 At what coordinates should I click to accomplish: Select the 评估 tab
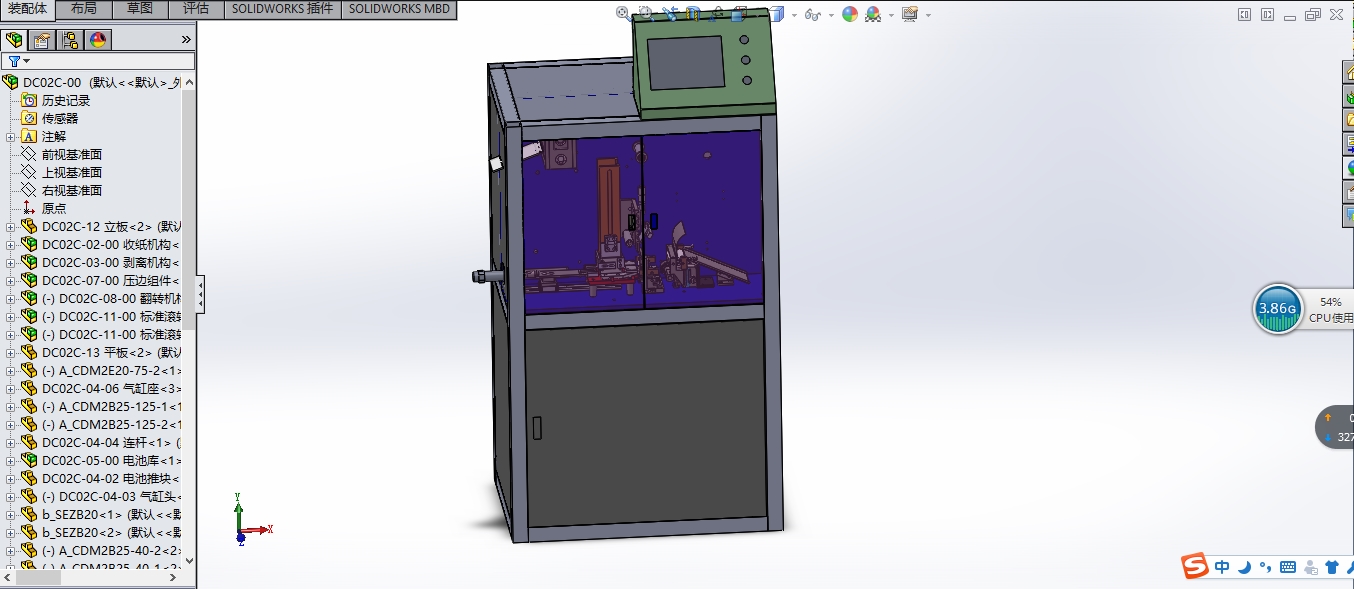click(196, 9)
